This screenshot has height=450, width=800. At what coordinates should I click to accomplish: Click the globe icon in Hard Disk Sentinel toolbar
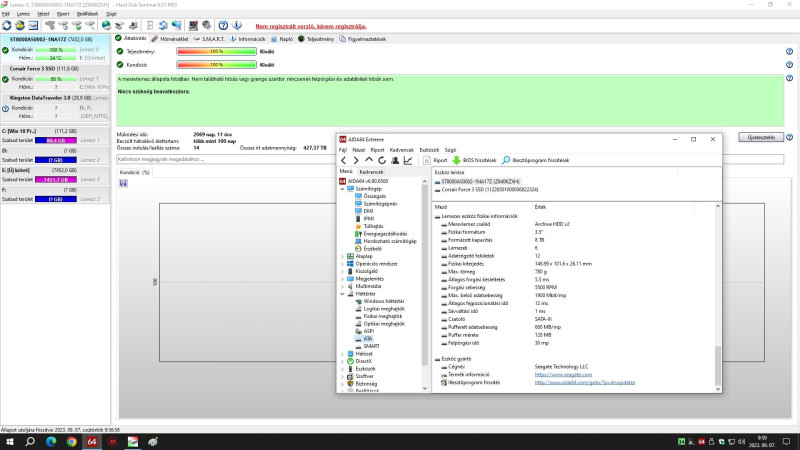coord(106,25)
